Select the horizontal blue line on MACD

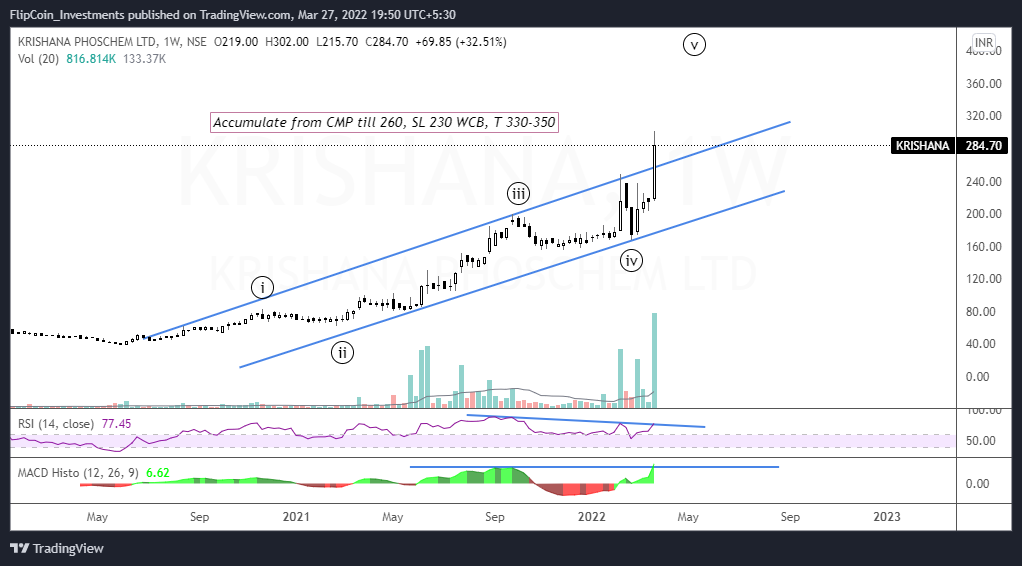[x=594, y=467]
